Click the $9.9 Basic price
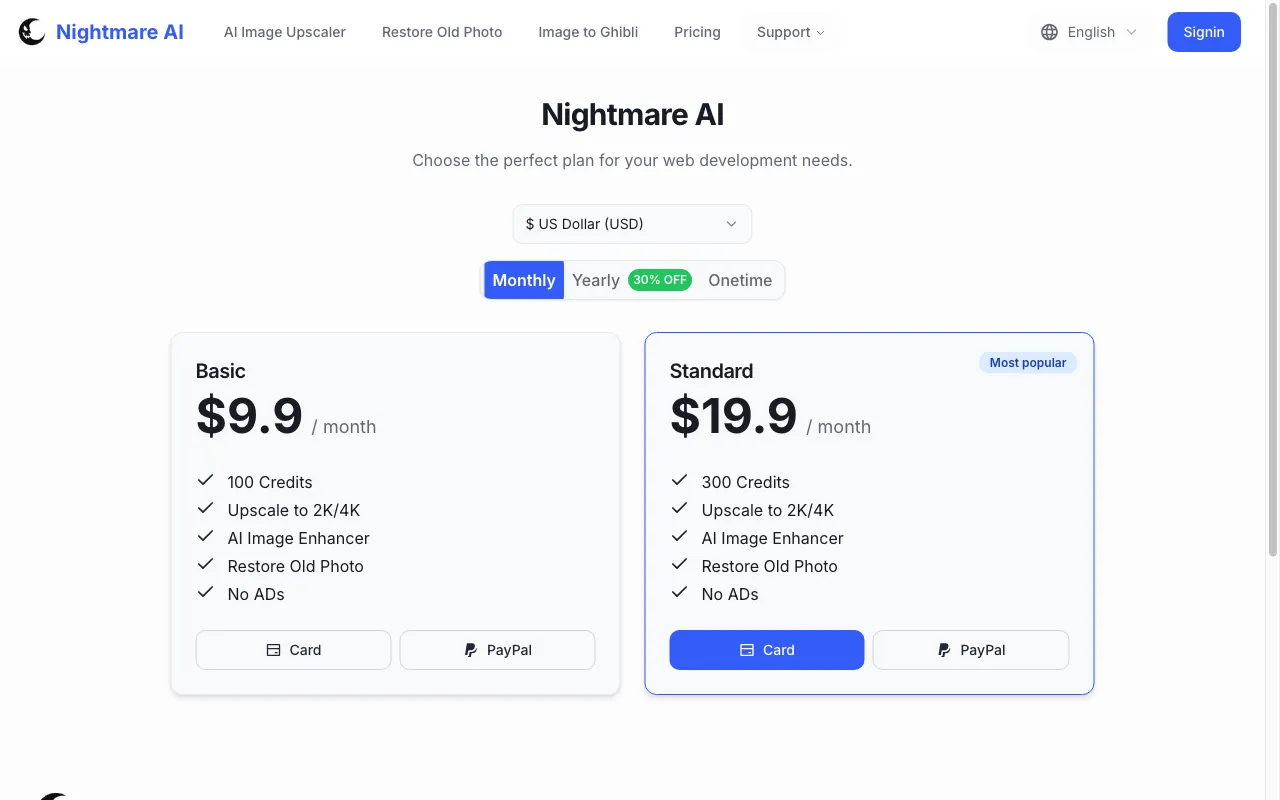1280x800 pixels. click(249, 416)
